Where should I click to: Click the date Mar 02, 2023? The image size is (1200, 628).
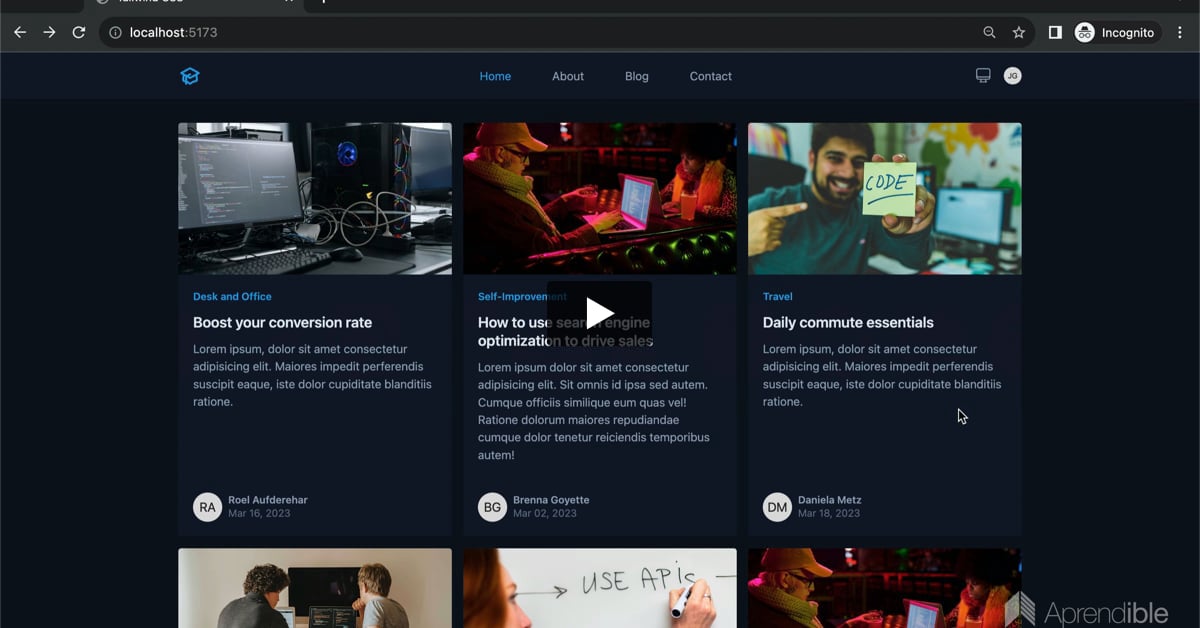545,513
